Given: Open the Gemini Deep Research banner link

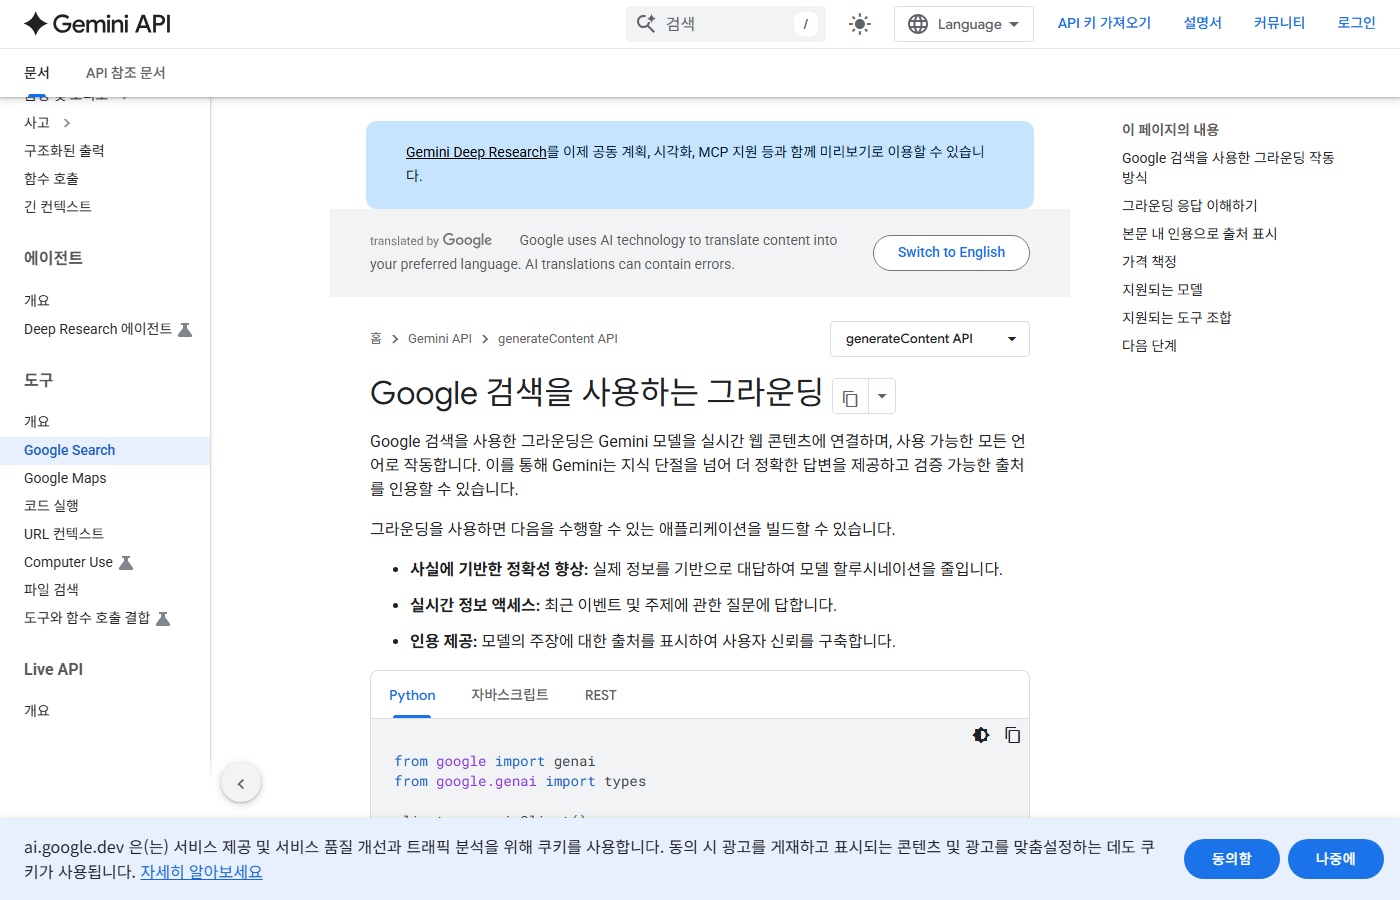Looking at the screenshot, I should click(x=476, y=152).
